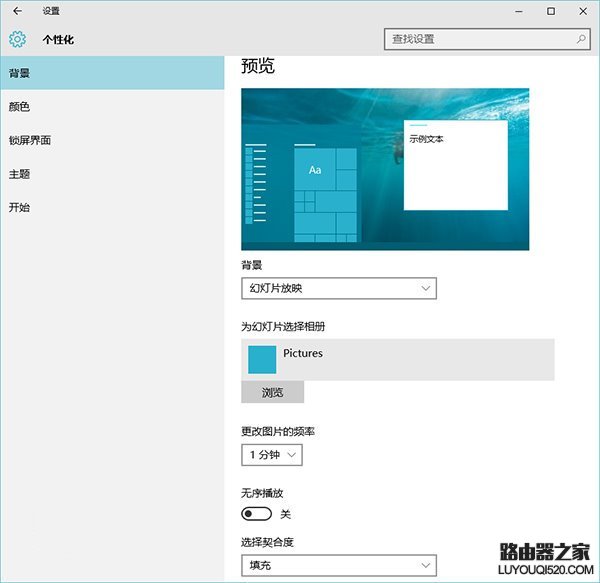Screen dimensions: 600x583
Task: Select 背景 in the sidebar
Action: [112, 73]
